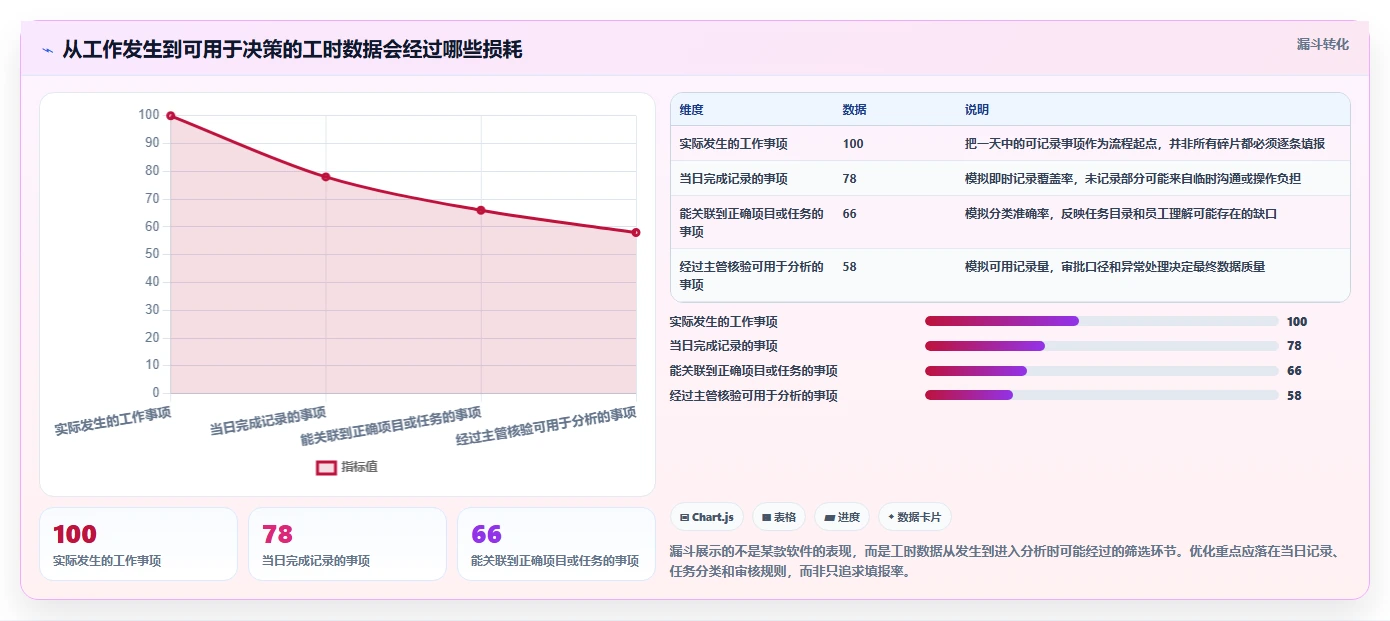The width and height of the screenshot is (1390, 621).
Task: Click the chart data point at value 78
Action: pyautogui.click(x=326, y=177)
